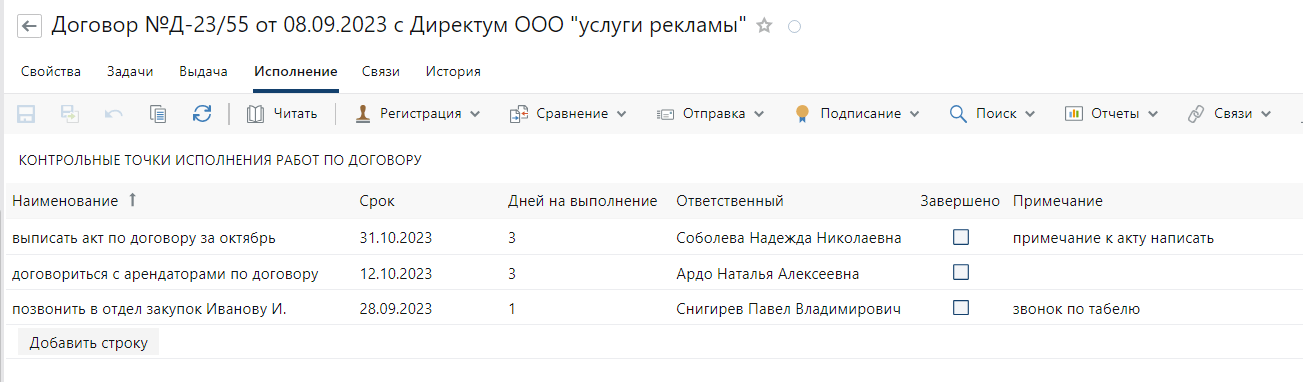Click the book icon of Читать
This screenshot has height=382, width=1303.
point(256,114)
